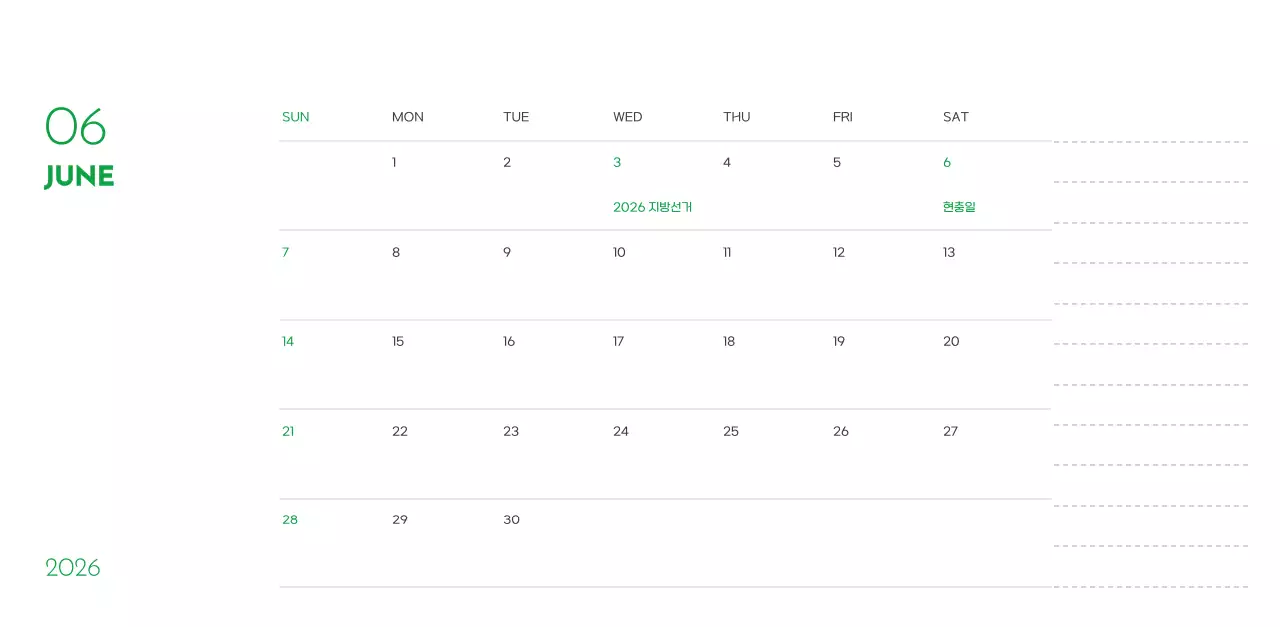The image size is (1280, 627).
Task: Choose Monday June 1
Action: (394, 162)
